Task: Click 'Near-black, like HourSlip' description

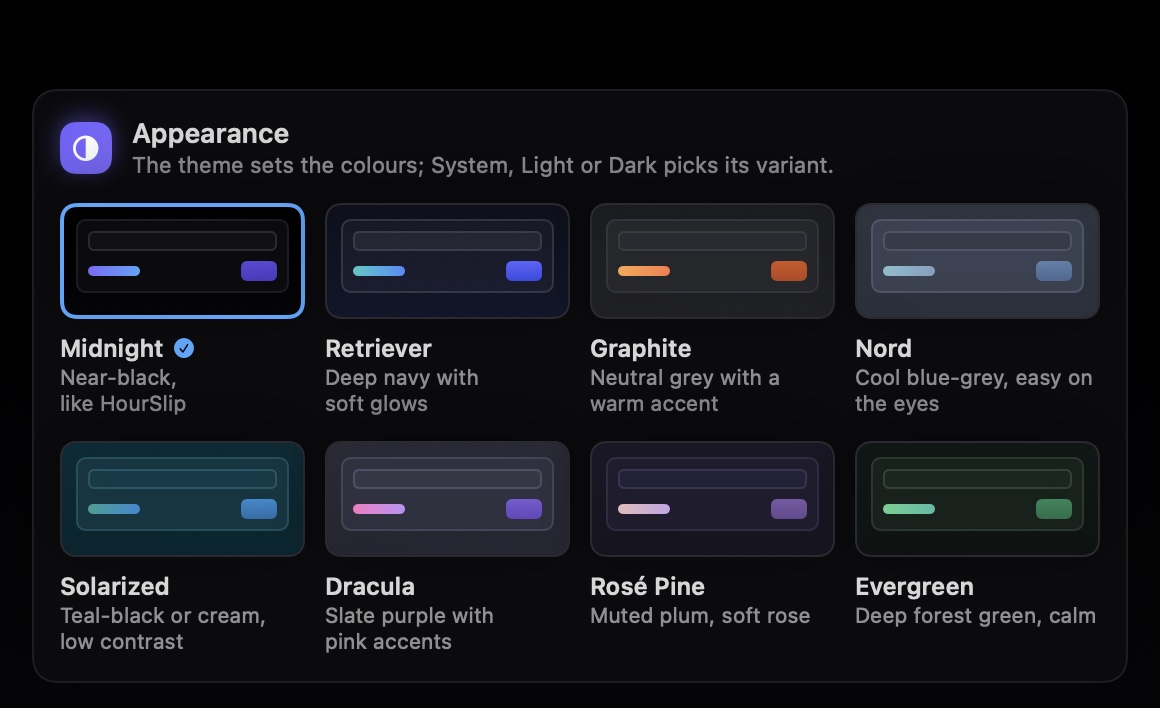Action: click(x=123, y=391)
